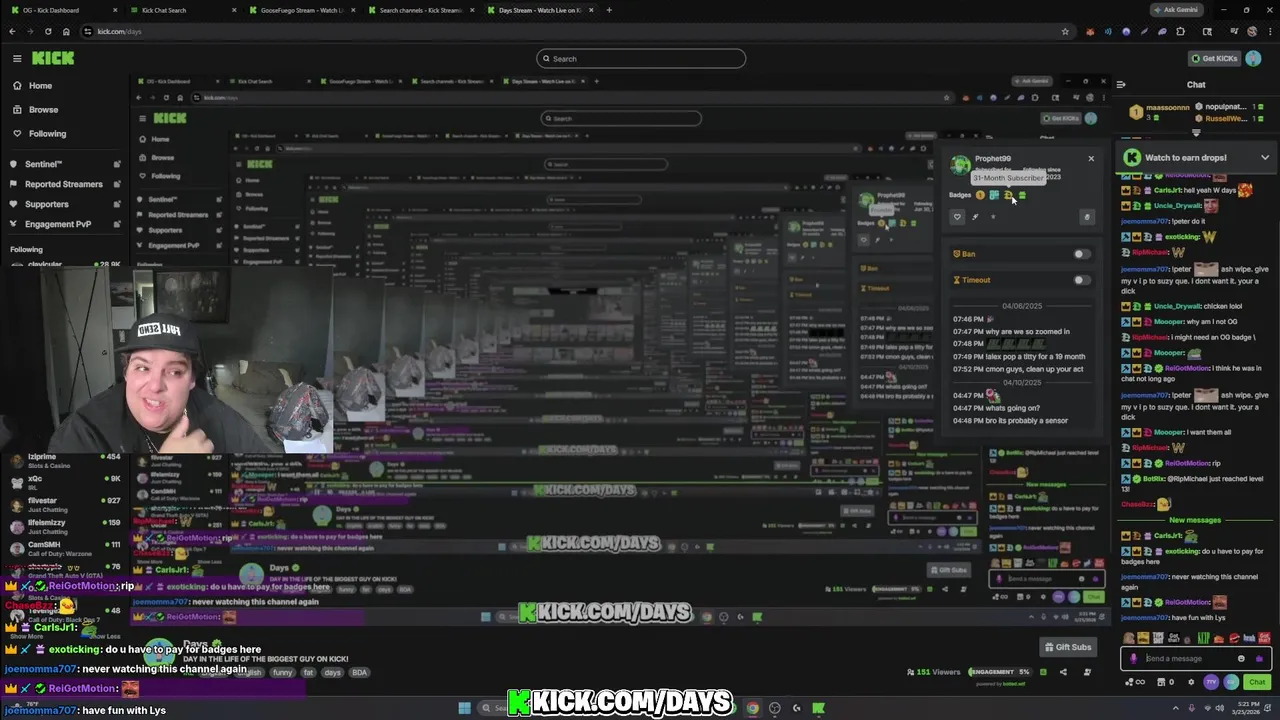The image size is (1280, 720).
Task: Toggle the Timeout switch in streamed Prophet99 card
Action: [1082, 280]
